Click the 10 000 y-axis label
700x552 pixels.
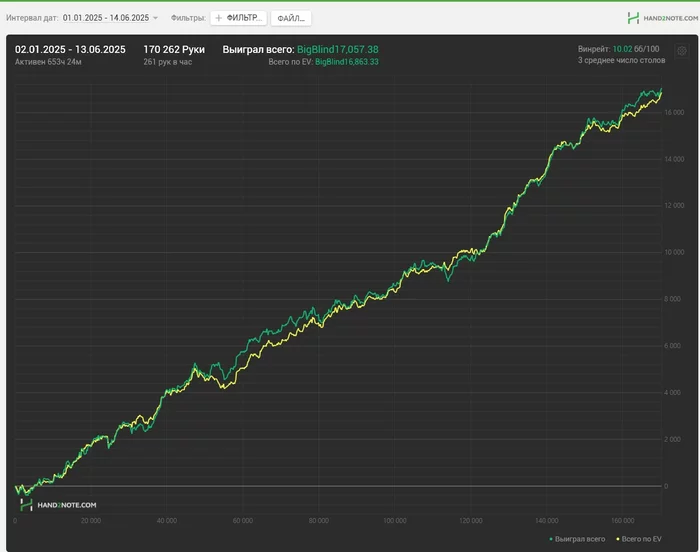[x=674, y=252]
